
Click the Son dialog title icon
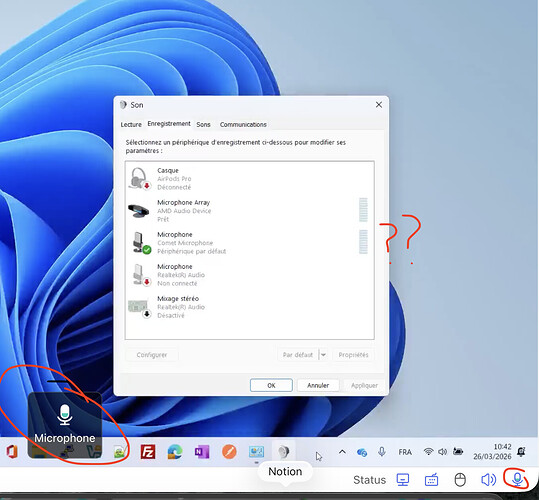click(x=123, y=105)
